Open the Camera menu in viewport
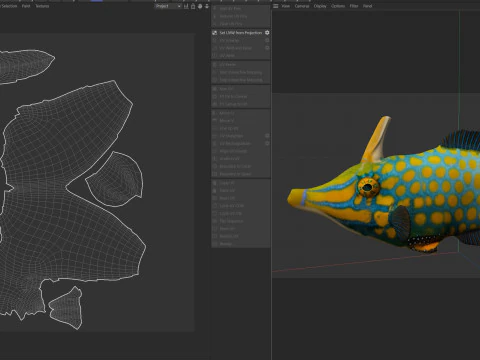This screenshot has height=360, width=480. (x=302, y=6)
